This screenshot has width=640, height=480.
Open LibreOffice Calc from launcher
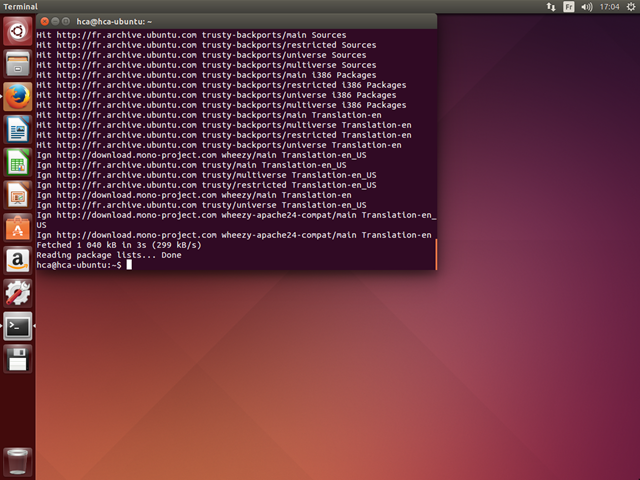[x=18, y=162]
